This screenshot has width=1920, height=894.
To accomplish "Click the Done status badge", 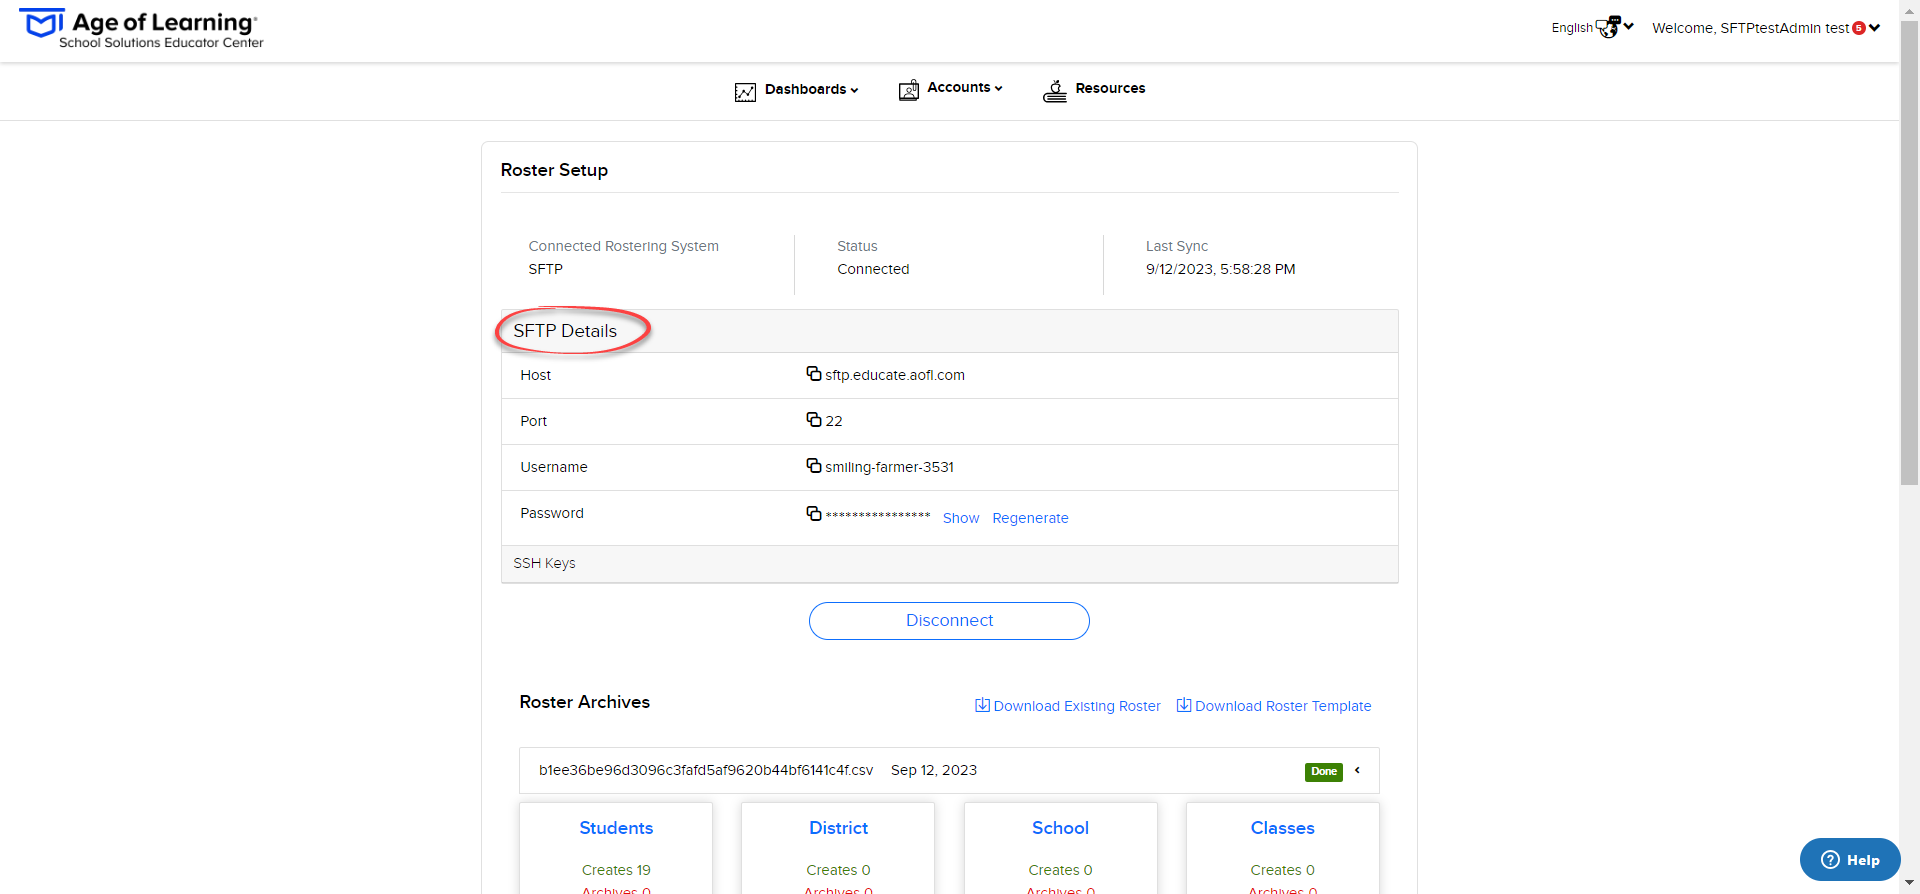I will 1324,771.
